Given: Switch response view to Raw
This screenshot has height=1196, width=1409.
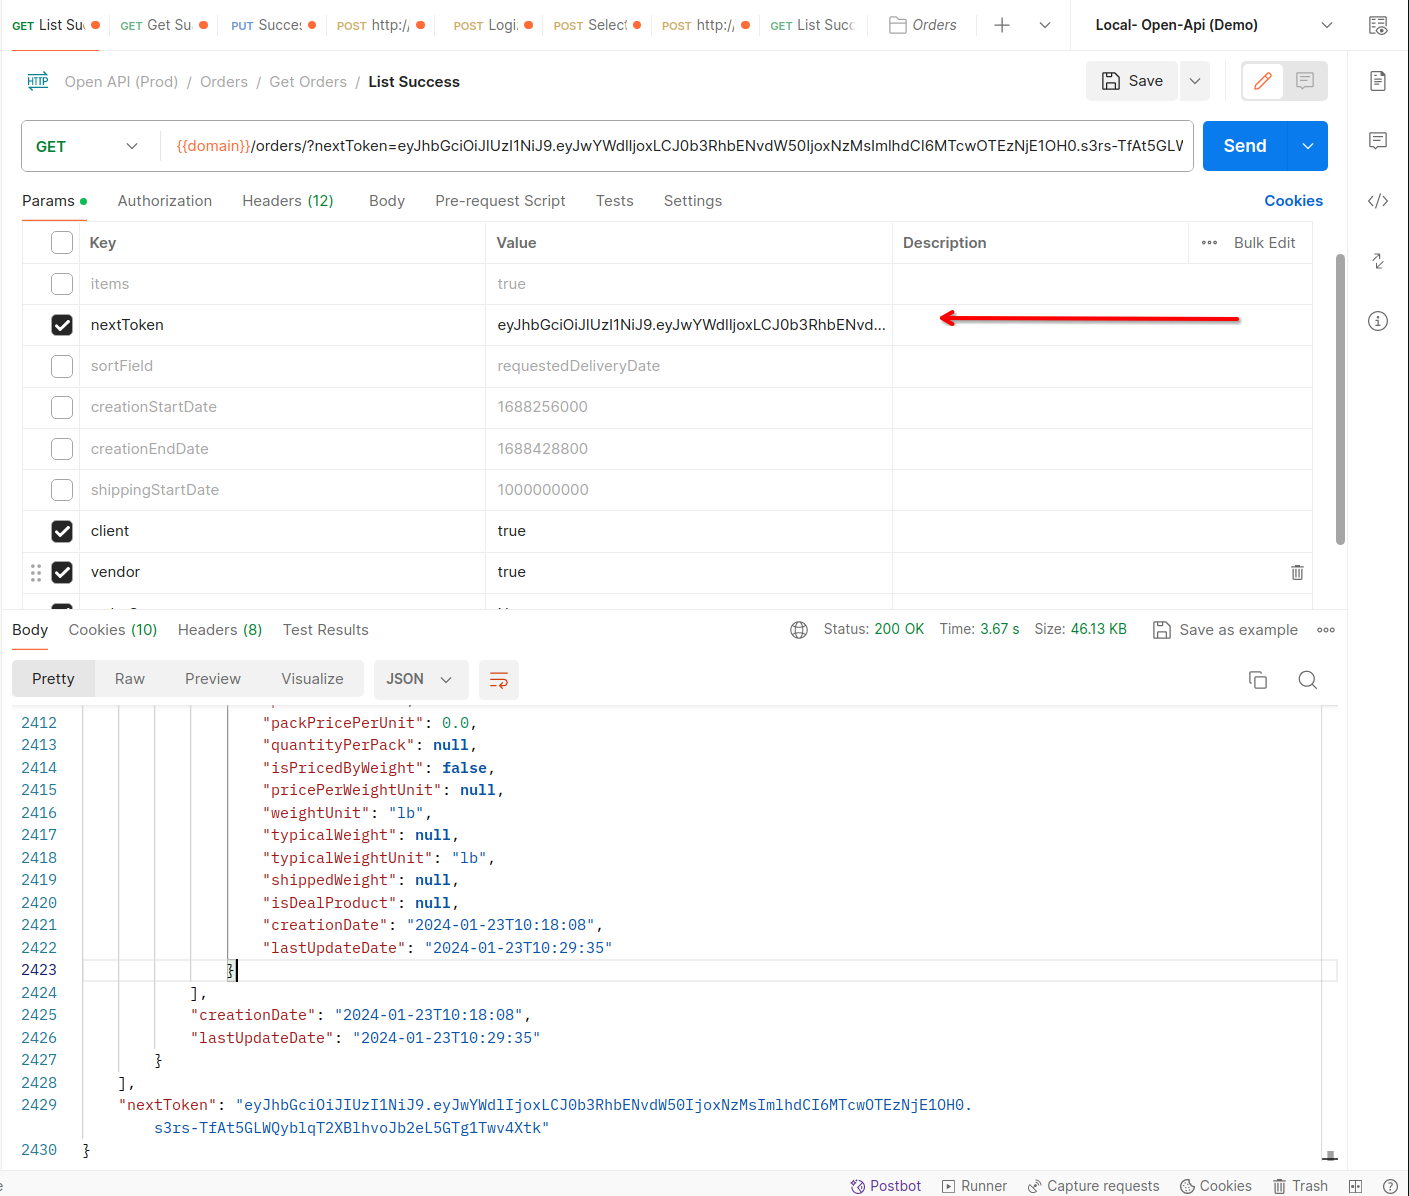Looking at the screenshot, I should click(x=130, y=679).
